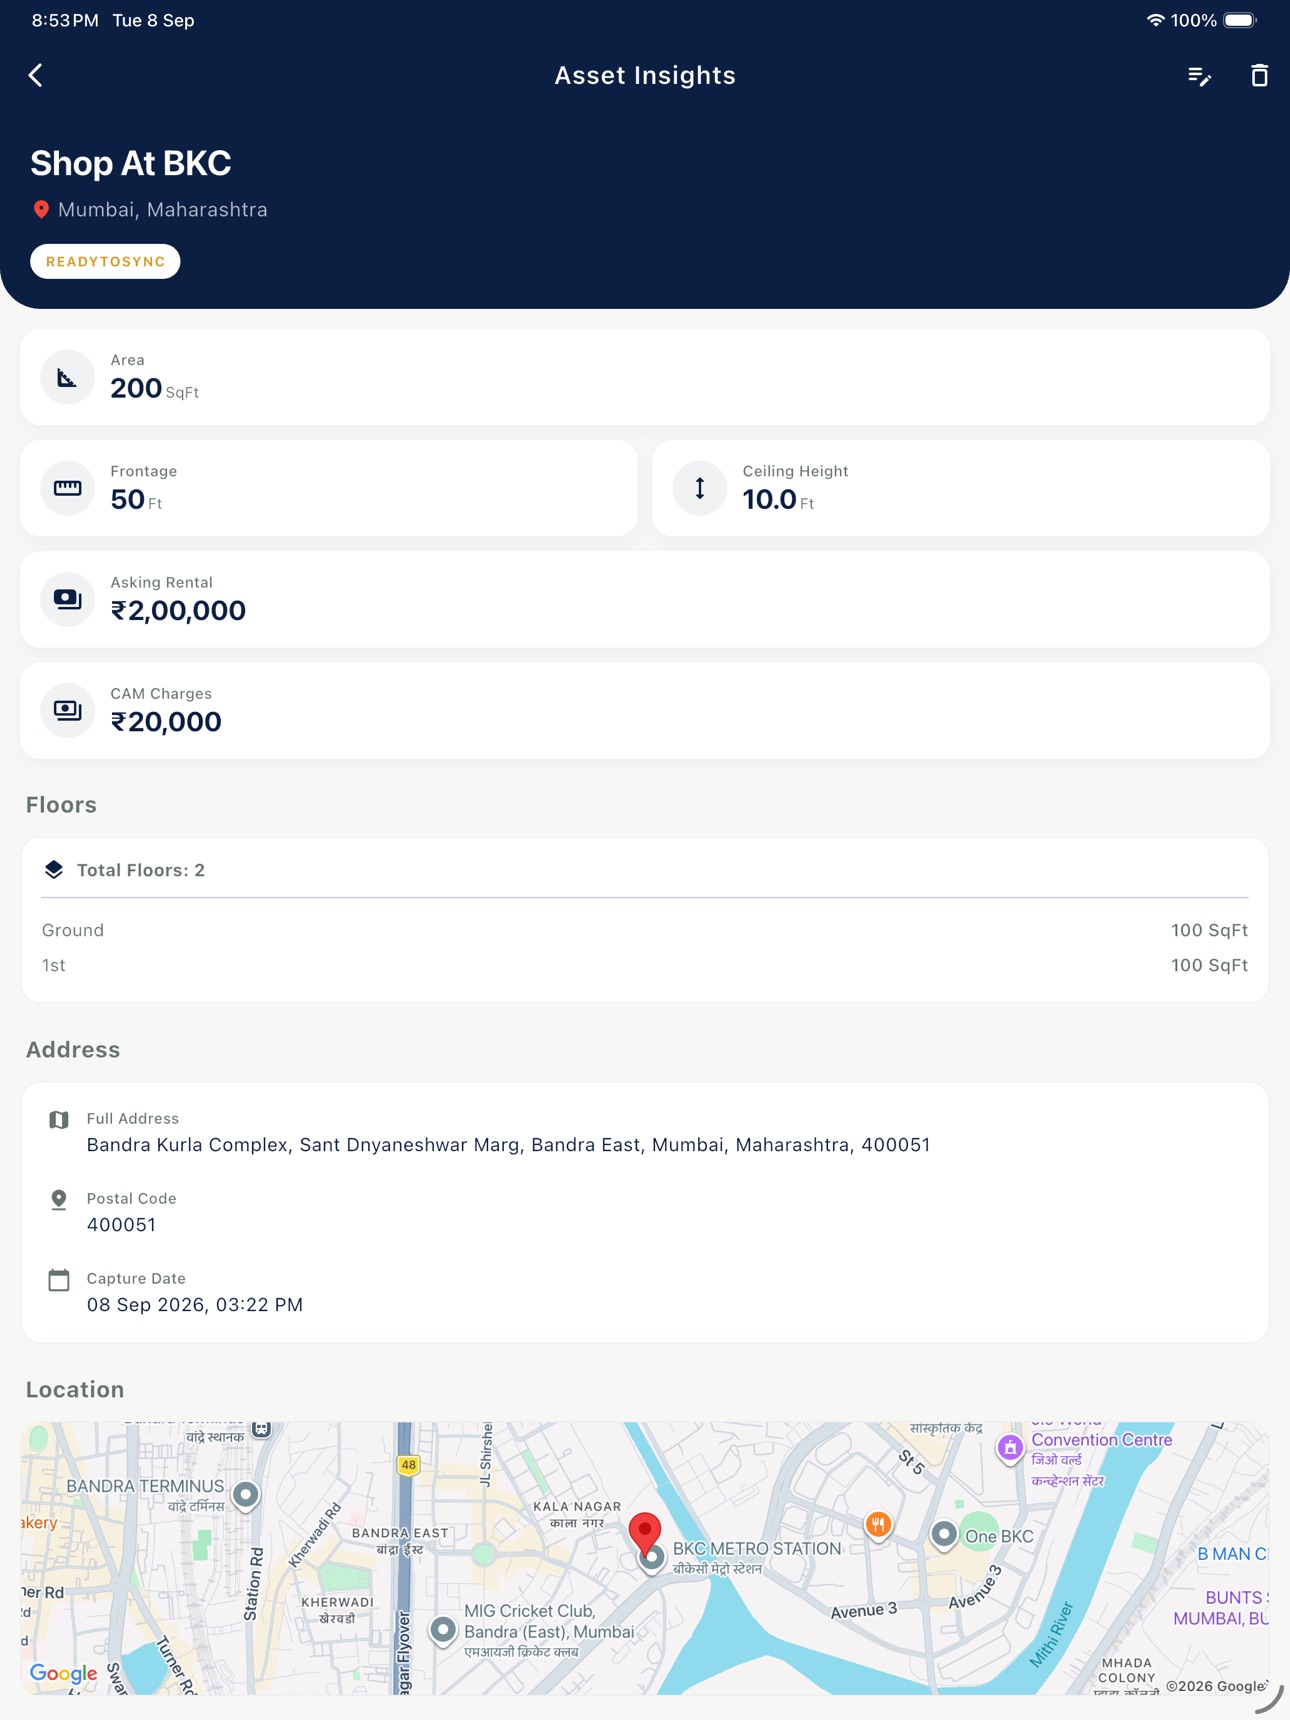Go back using the back arrow
The image size is (1290, 1720).
pos(36,75)
